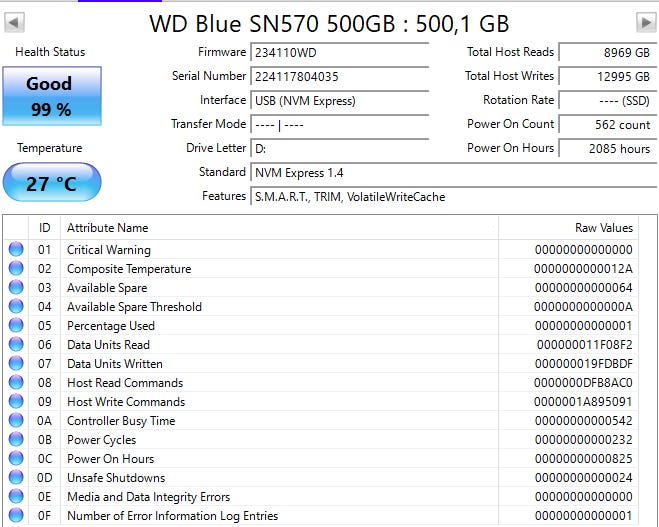Go to previous disk with left arrow

pos(14,22)
